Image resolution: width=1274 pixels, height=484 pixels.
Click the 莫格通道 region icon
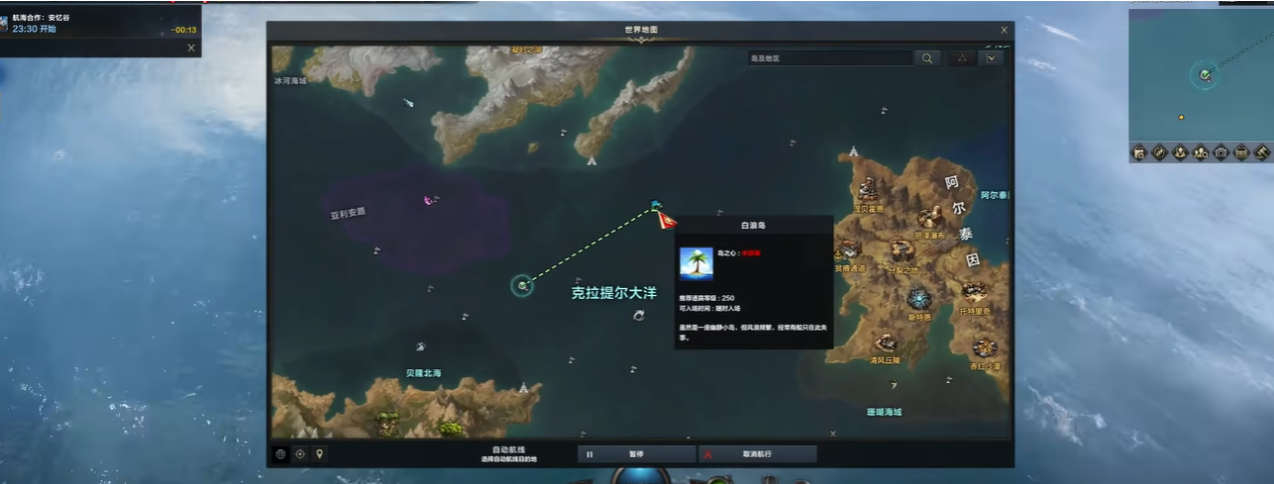pyautogui.click(x=850, y=249)
